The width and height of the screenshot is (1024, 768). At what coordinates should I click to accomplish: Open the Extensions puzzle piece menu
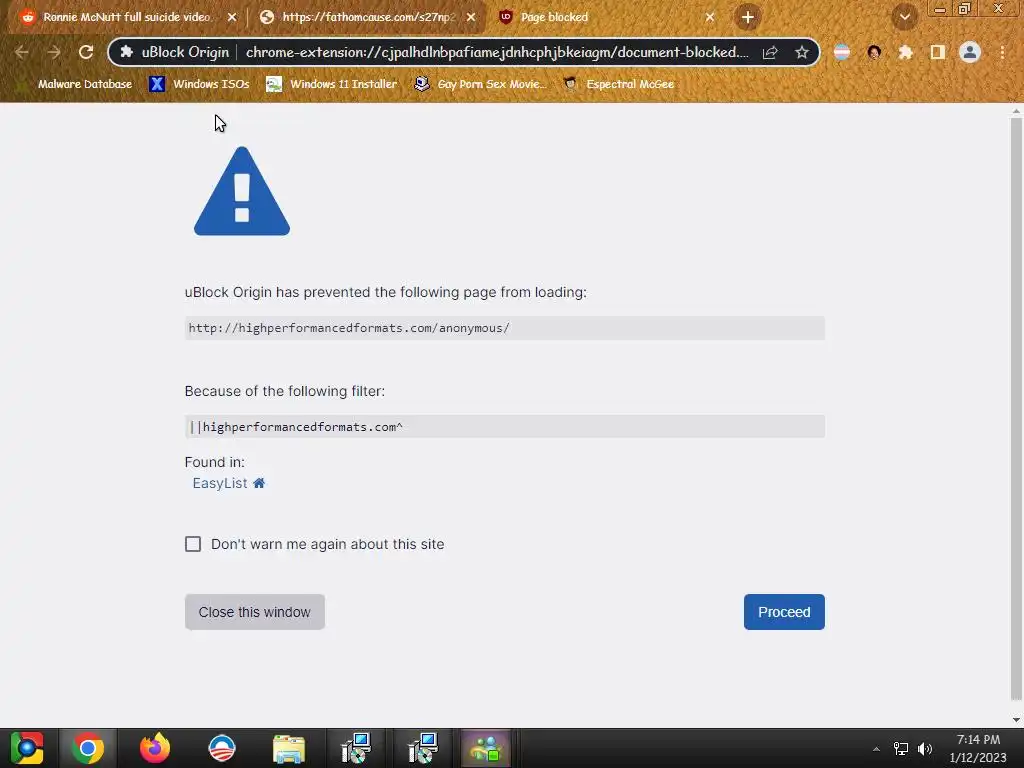tap(906, 52)
